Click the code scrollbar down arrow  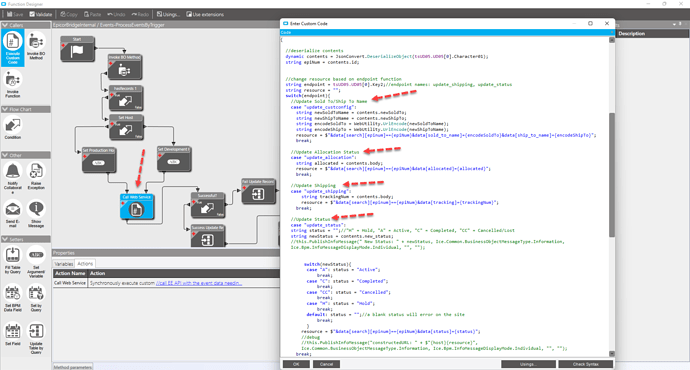(612, 354)
